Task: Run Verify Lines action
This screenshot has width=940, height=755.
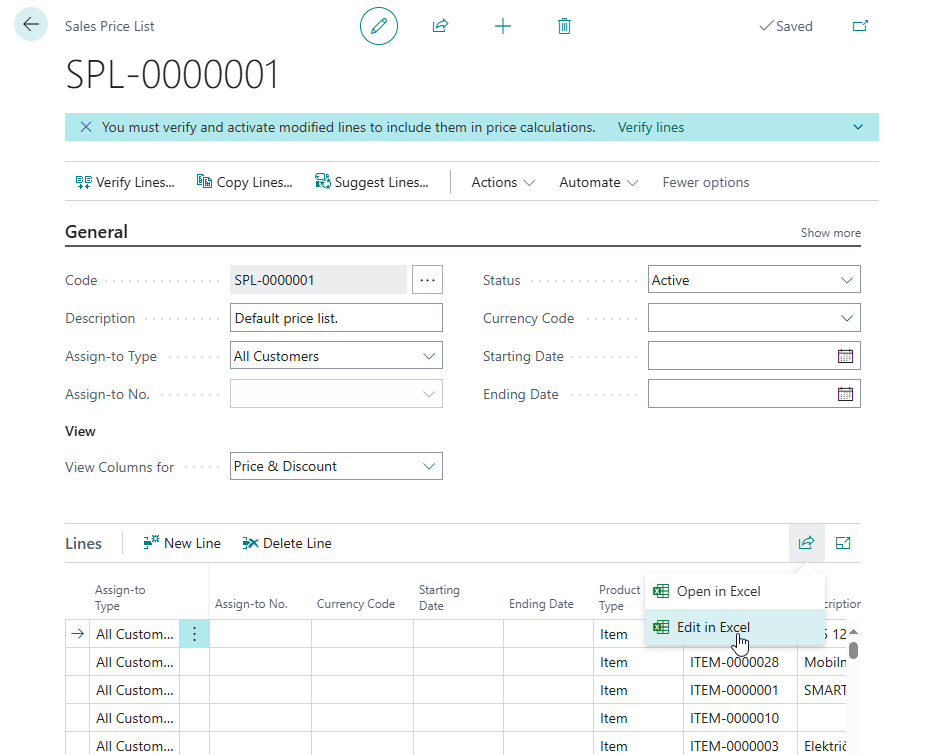Action: [125, 182]
